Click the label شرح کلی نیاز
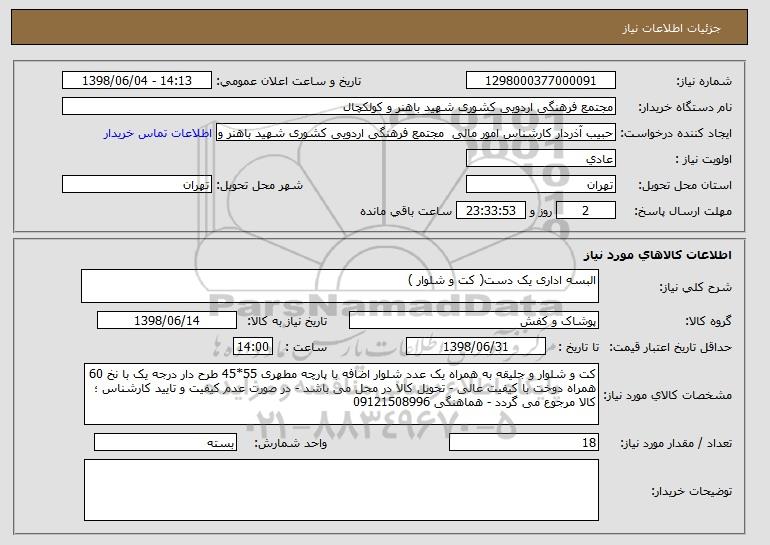 pyautogui.click(x=695, y=287)
